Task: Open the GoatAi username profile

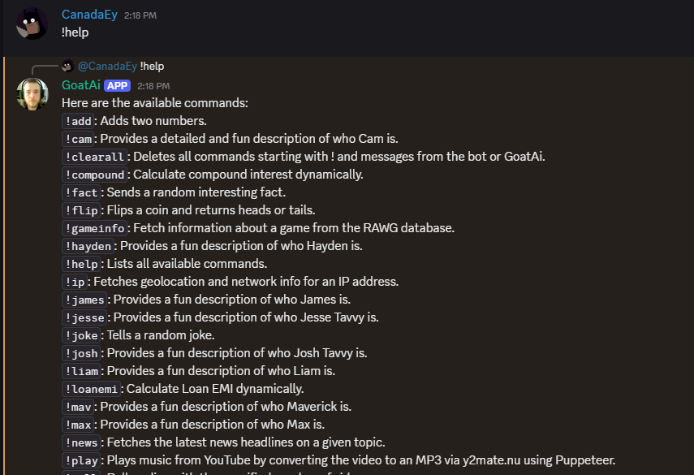Action: [x=81, y=85]
